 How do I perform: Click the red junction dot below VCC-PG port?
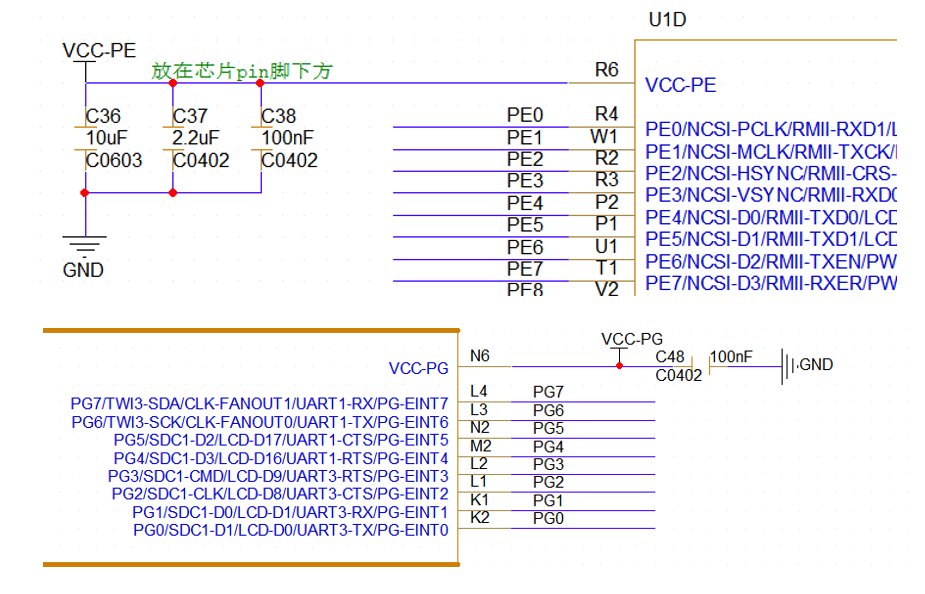[619, 366]
